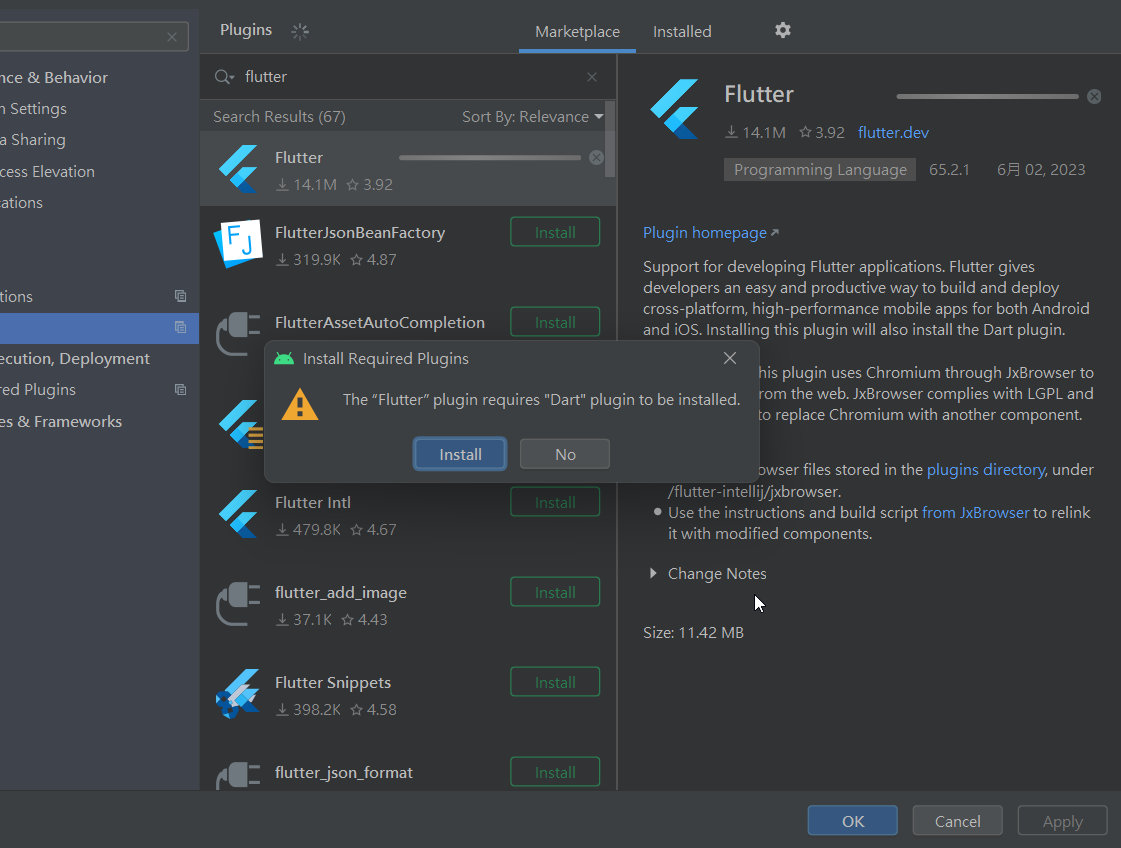Open the flutter.dev link
Screen dimensions: 1121x848
[x=893, y=132]
